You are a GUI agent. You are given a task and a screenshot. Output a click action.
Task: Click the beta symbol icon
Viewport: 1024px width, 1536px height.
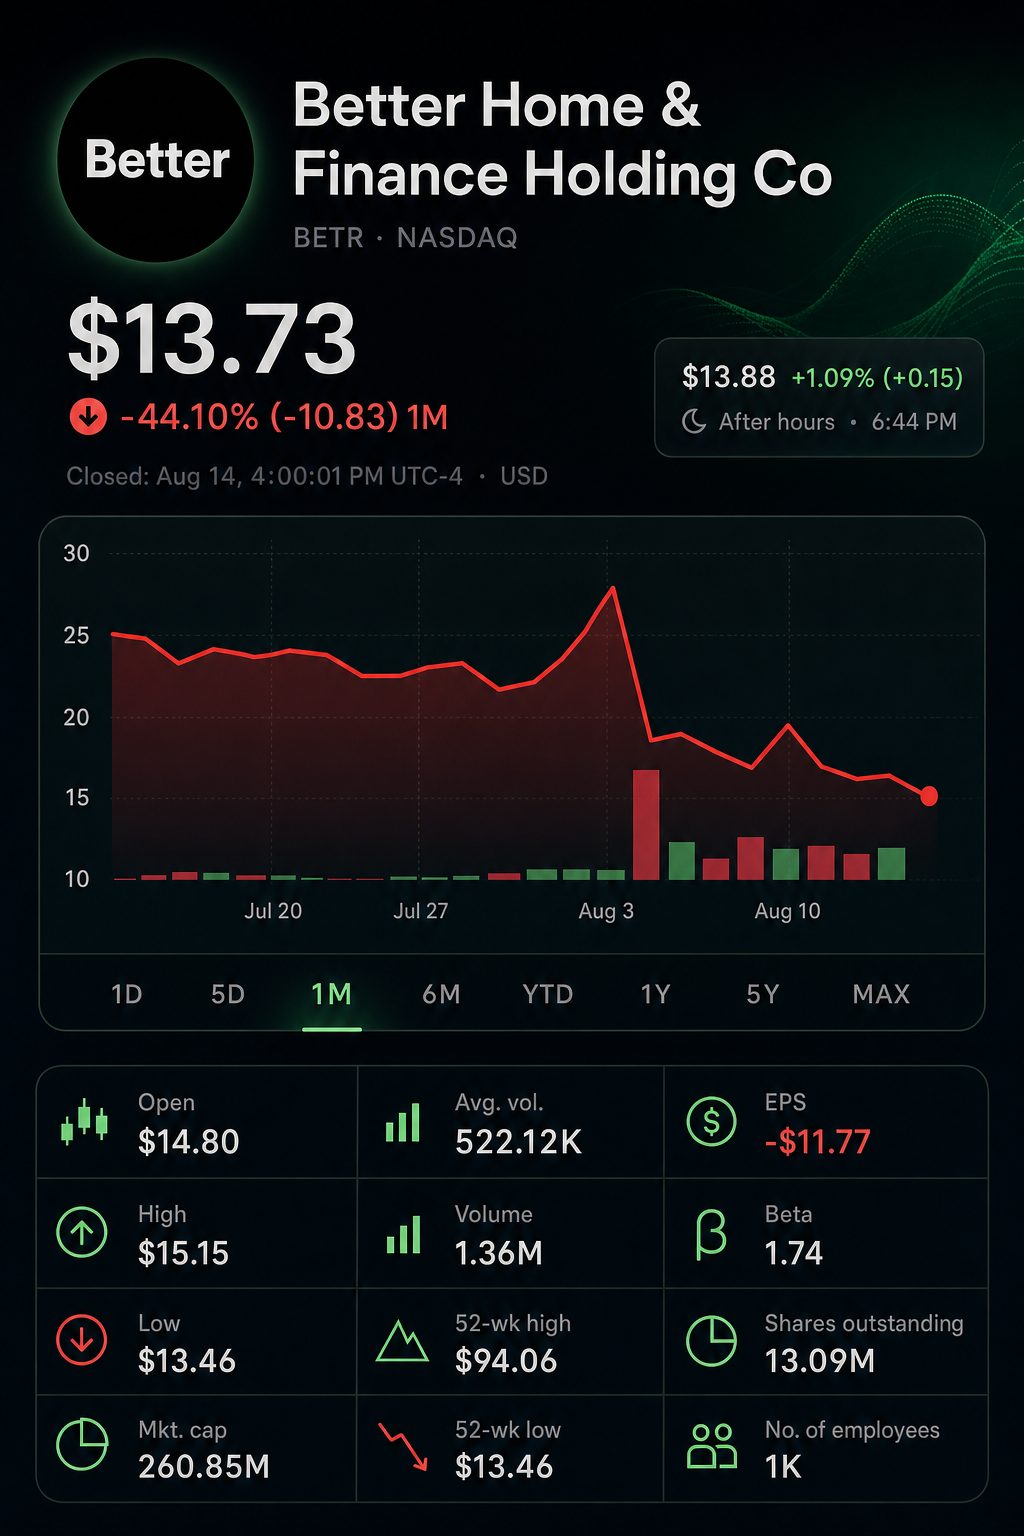tap(710, 1234)
